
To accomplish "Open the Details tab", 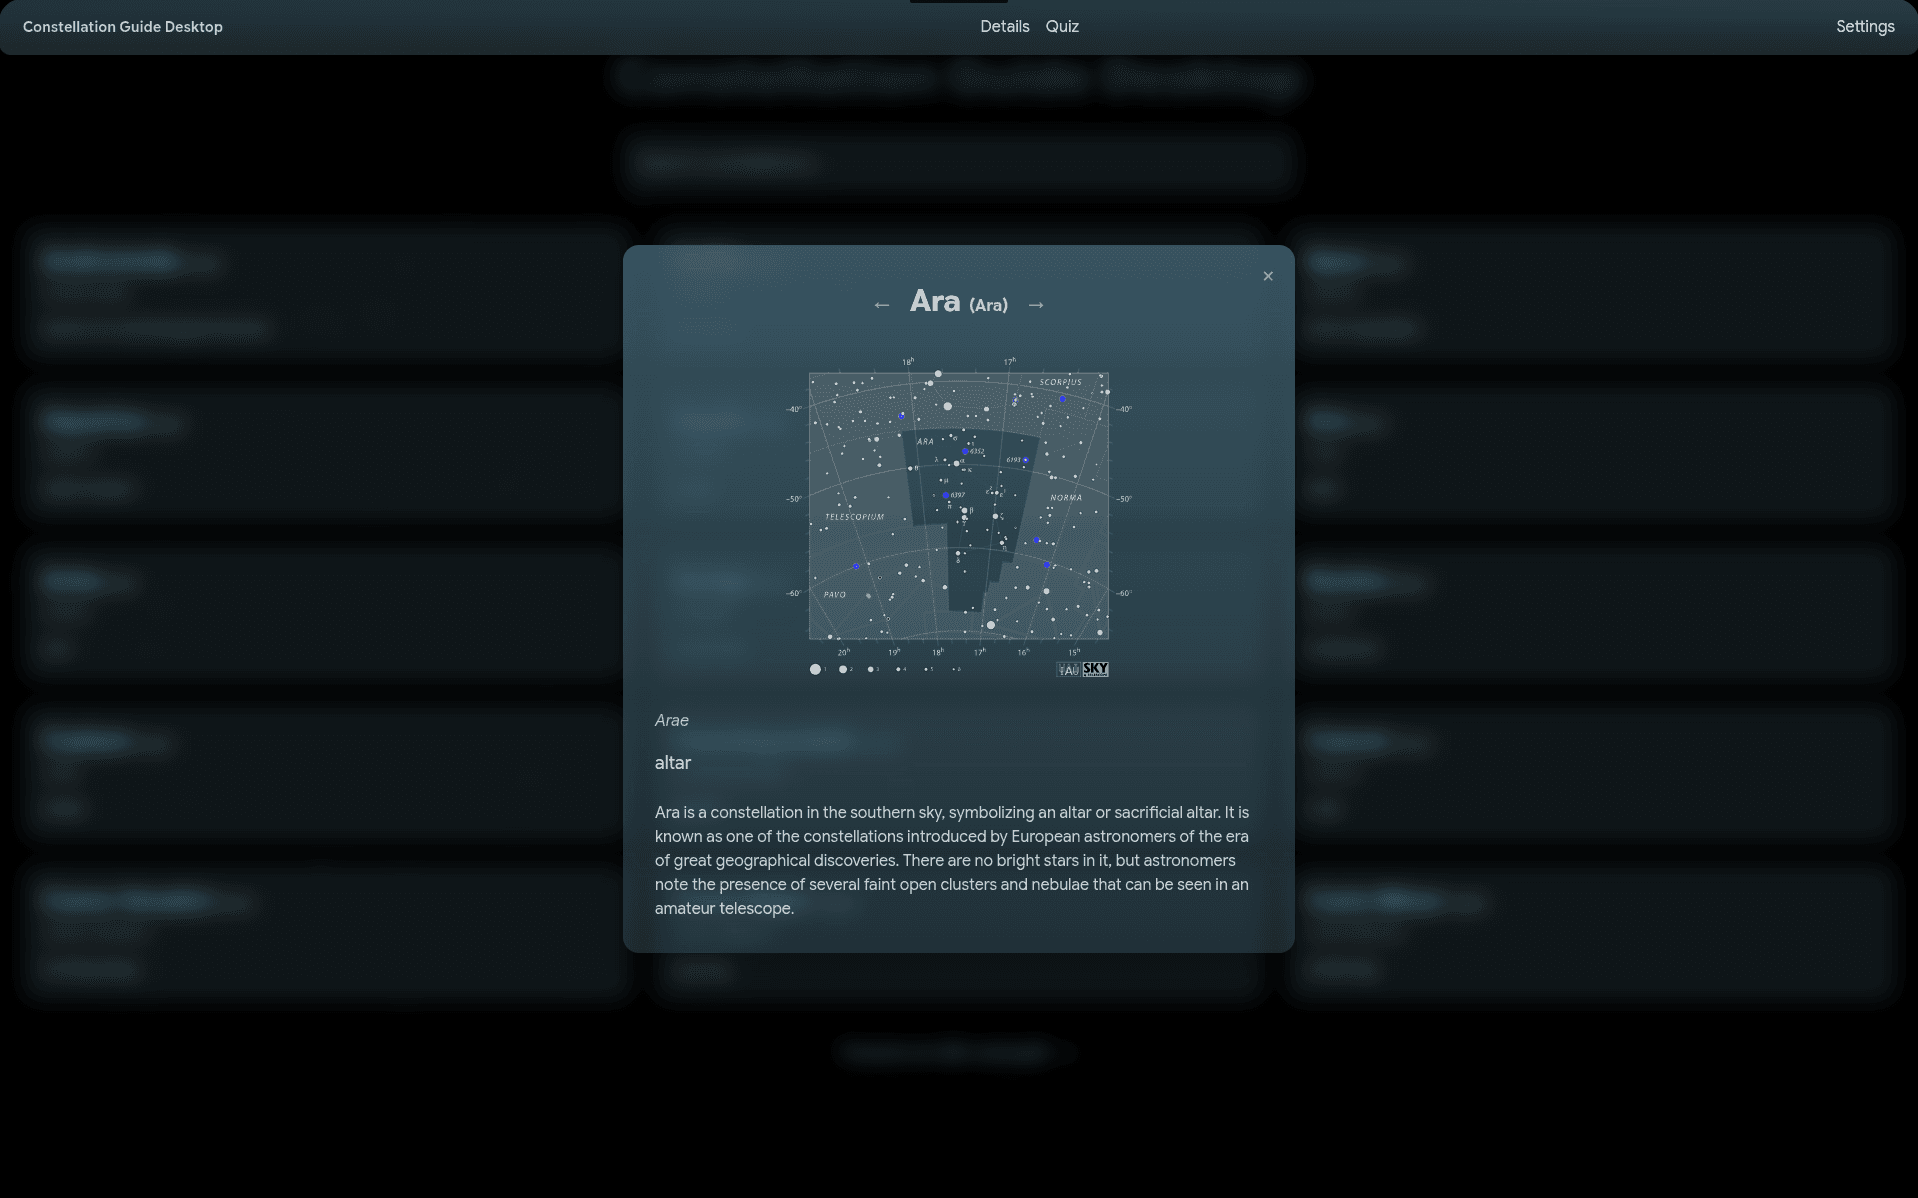I will coord(1004,27).
